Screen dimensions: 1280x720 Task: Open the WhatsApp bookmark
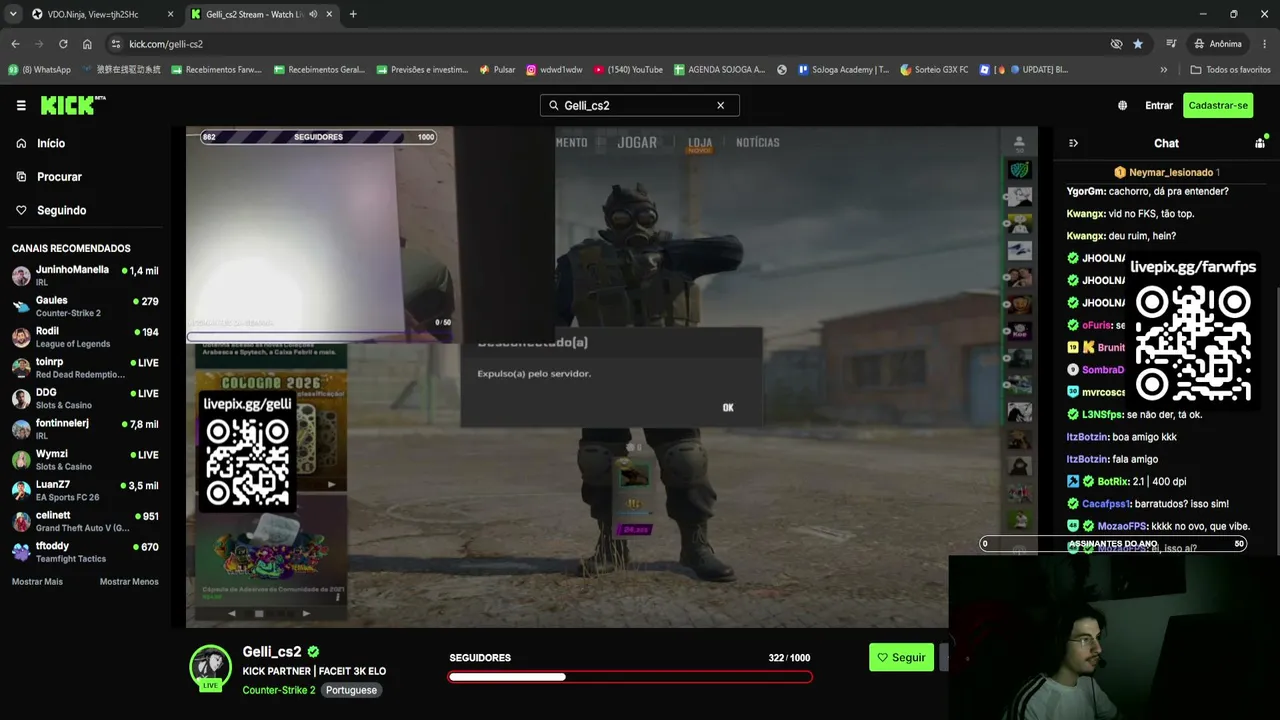point(39,70)
